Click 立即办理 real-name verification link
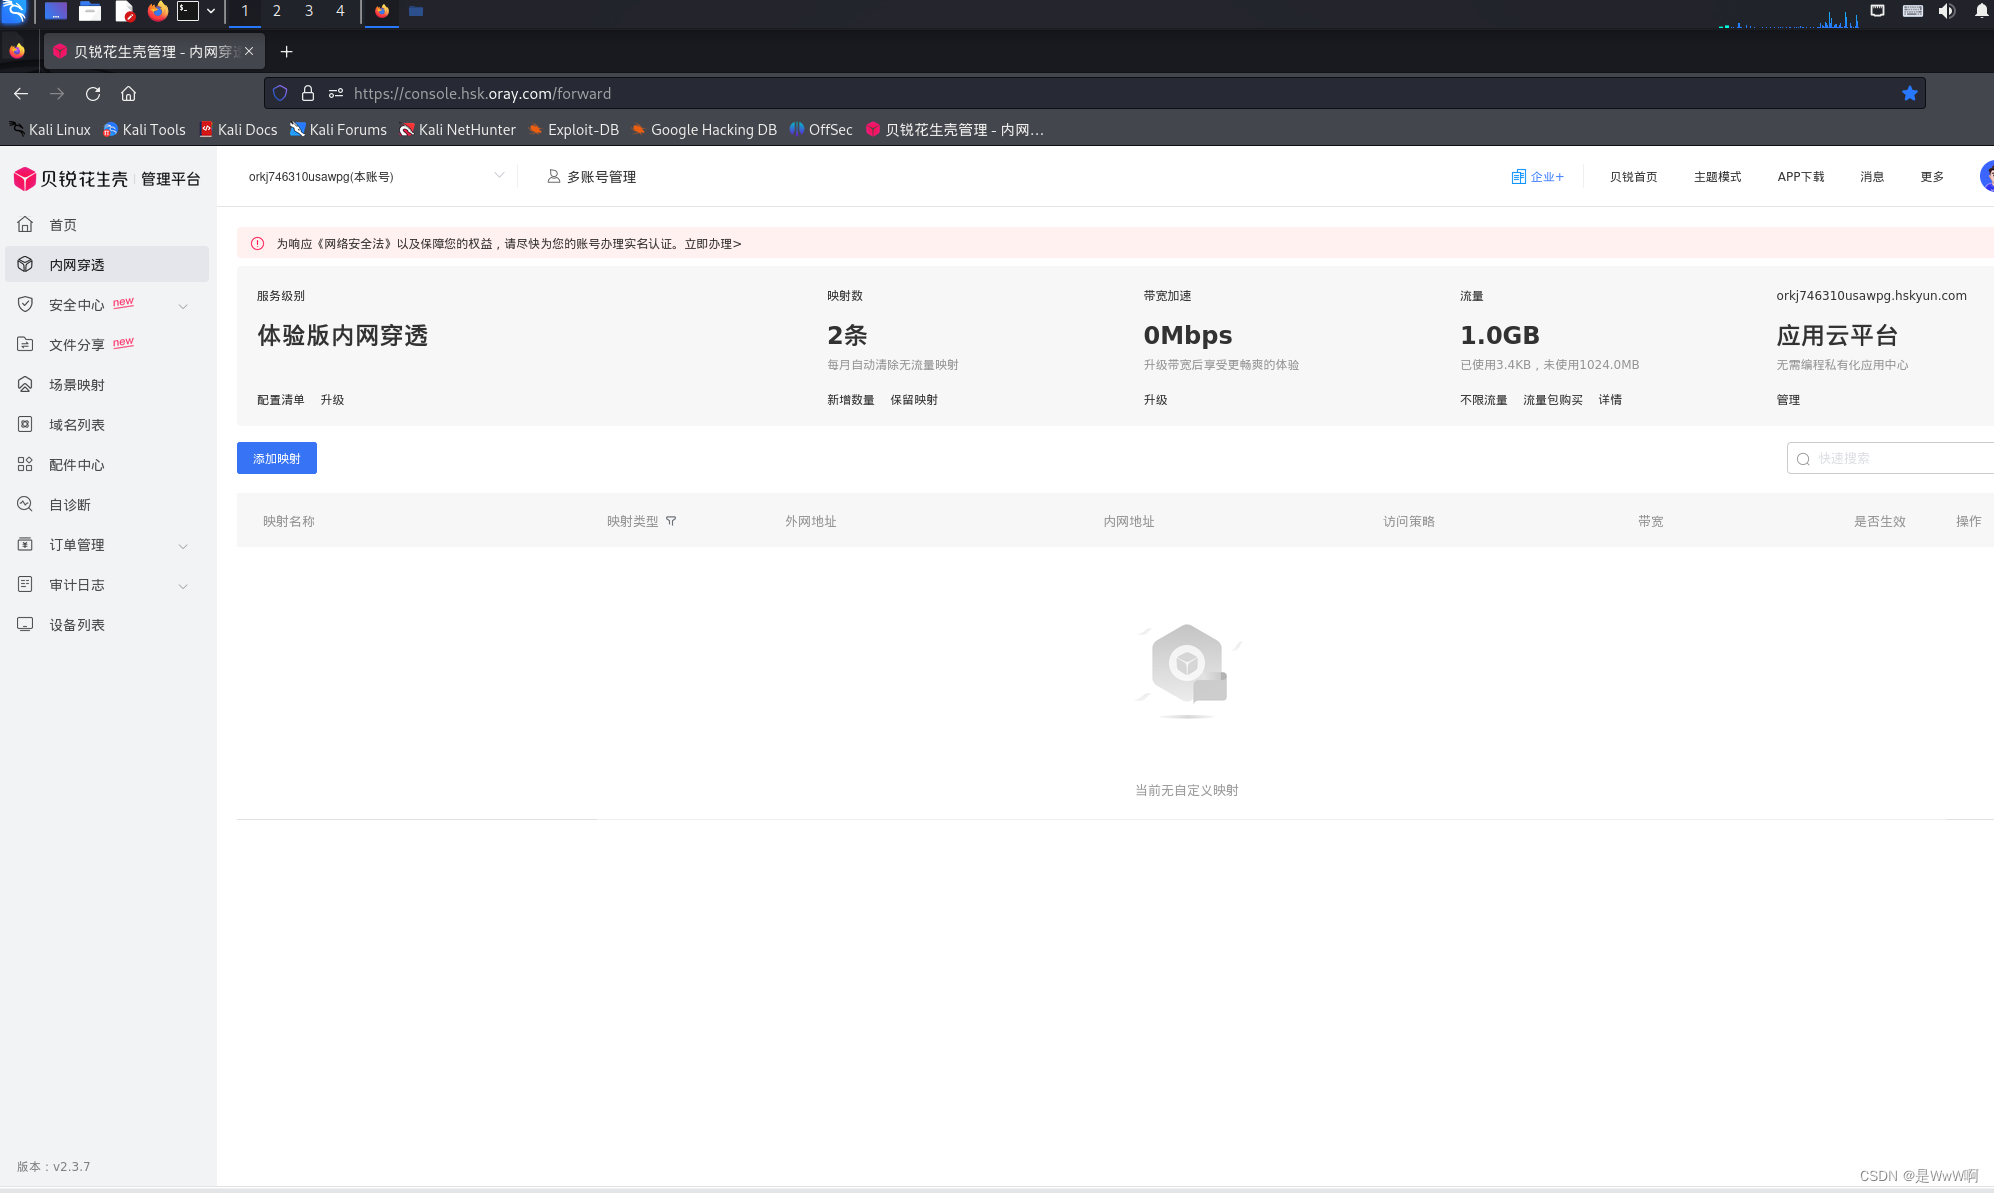The height and width of the screenshot is (1193, 1994). point(713,244)
